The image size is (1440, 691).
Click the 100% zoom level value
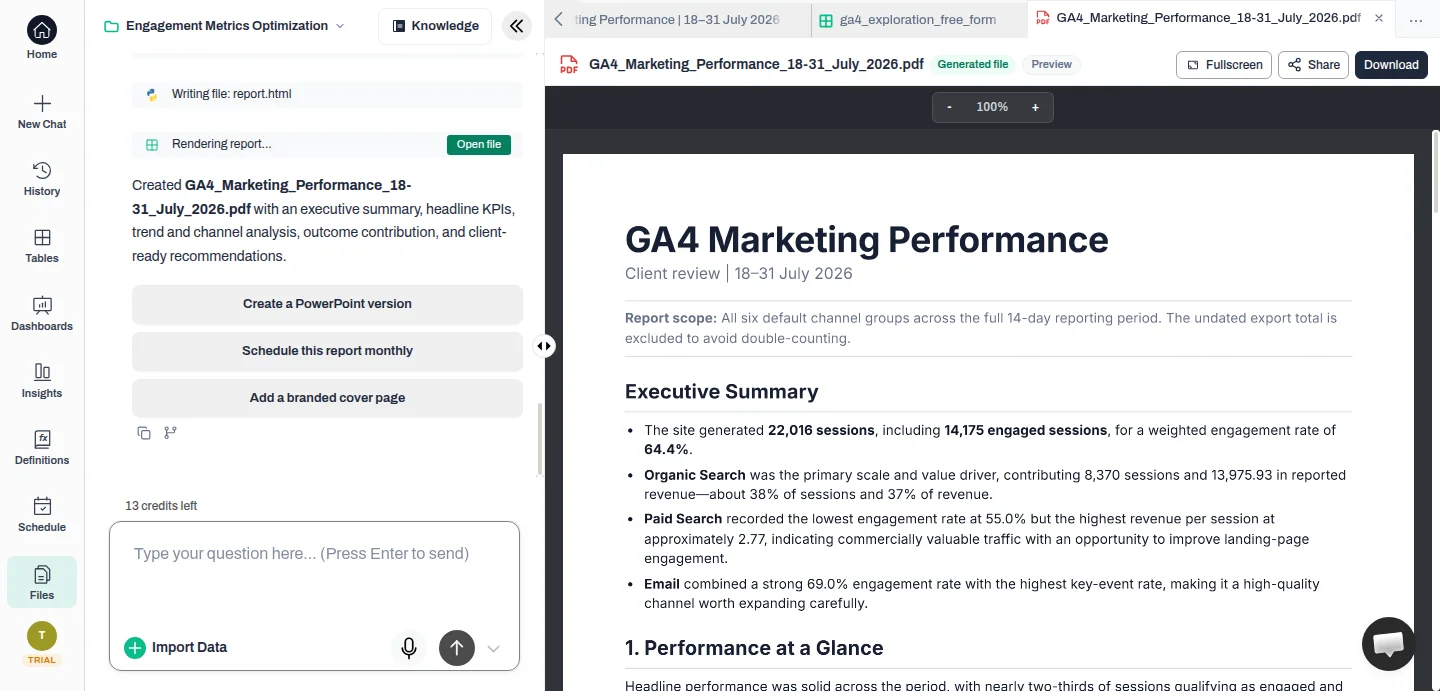coord(992,107)
